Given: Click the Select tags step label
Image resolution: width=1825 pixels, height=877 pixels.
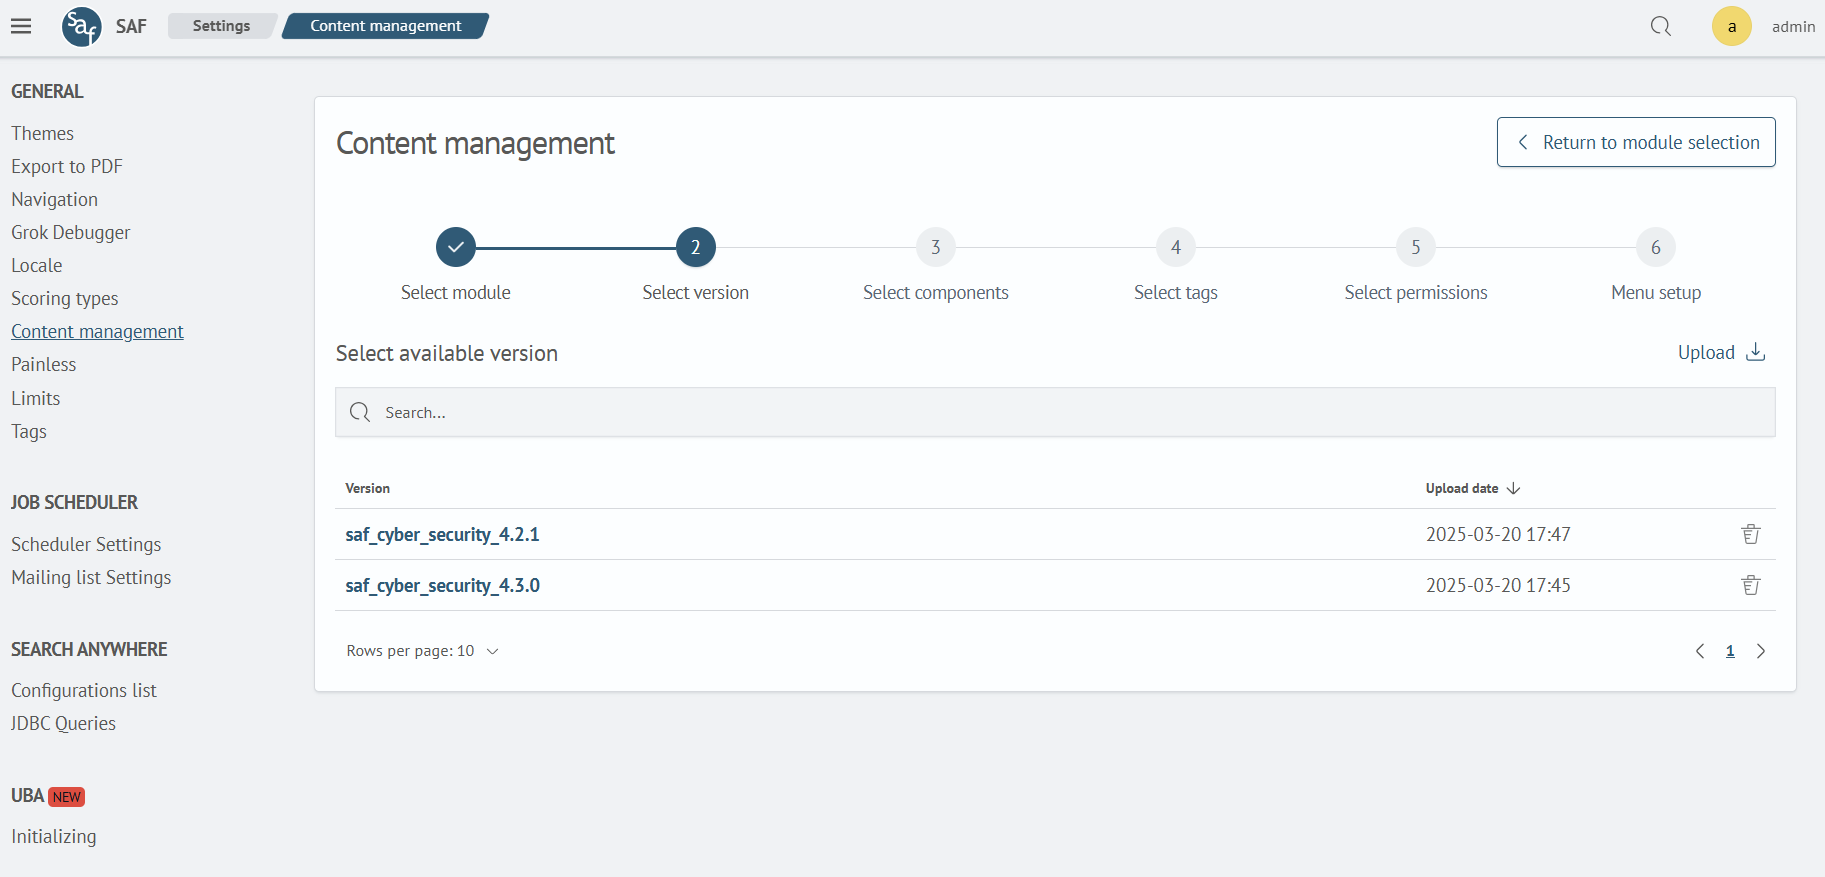Looking at the screenshot, I should point(1176,292).
